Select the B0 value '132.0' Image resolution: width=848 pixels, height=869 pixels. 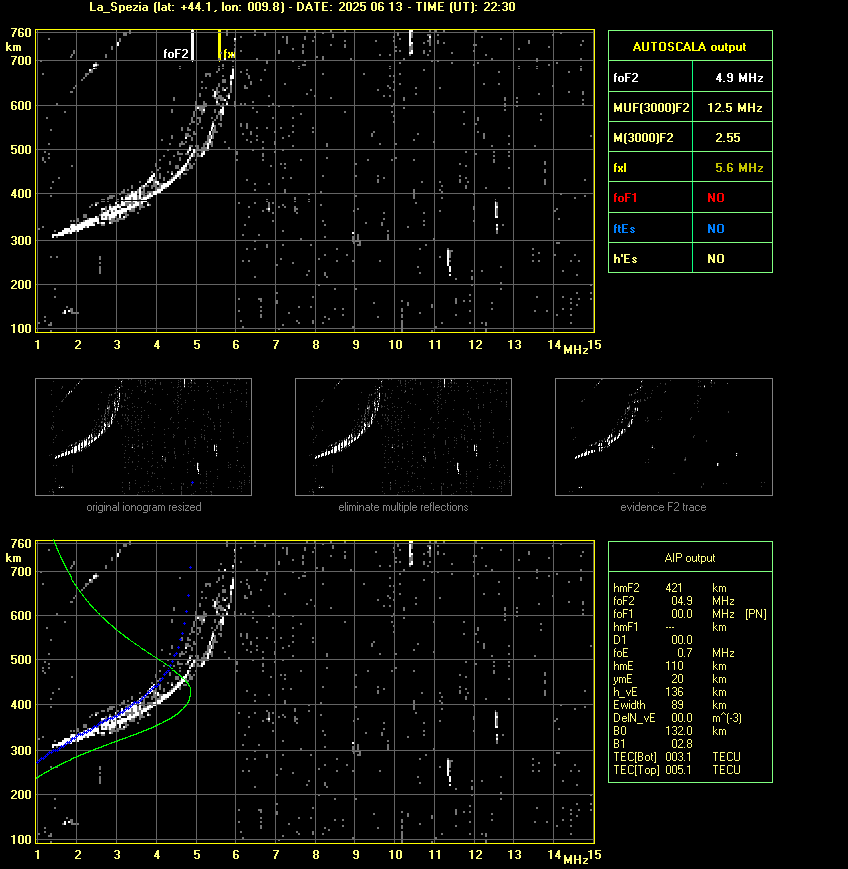click(679, 731)
